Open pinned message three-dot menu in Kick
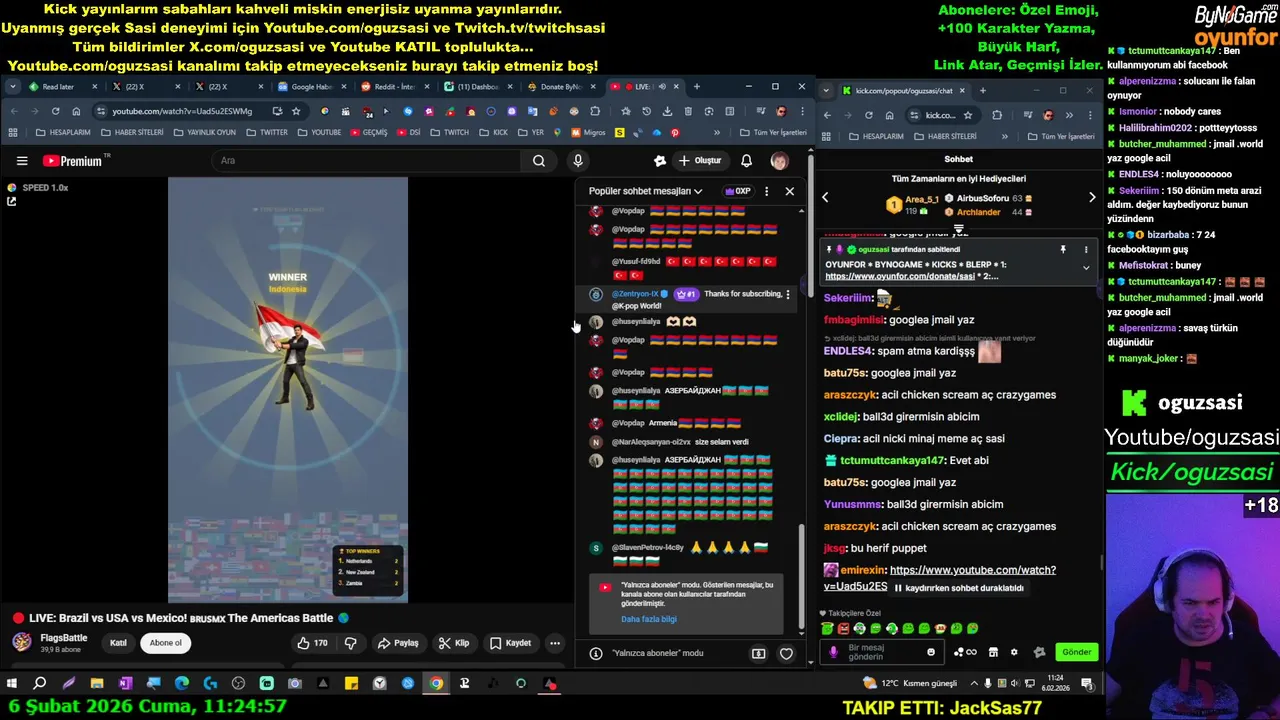The width and height of the screenshot is (1280, 720). [x=1086, y=249]
